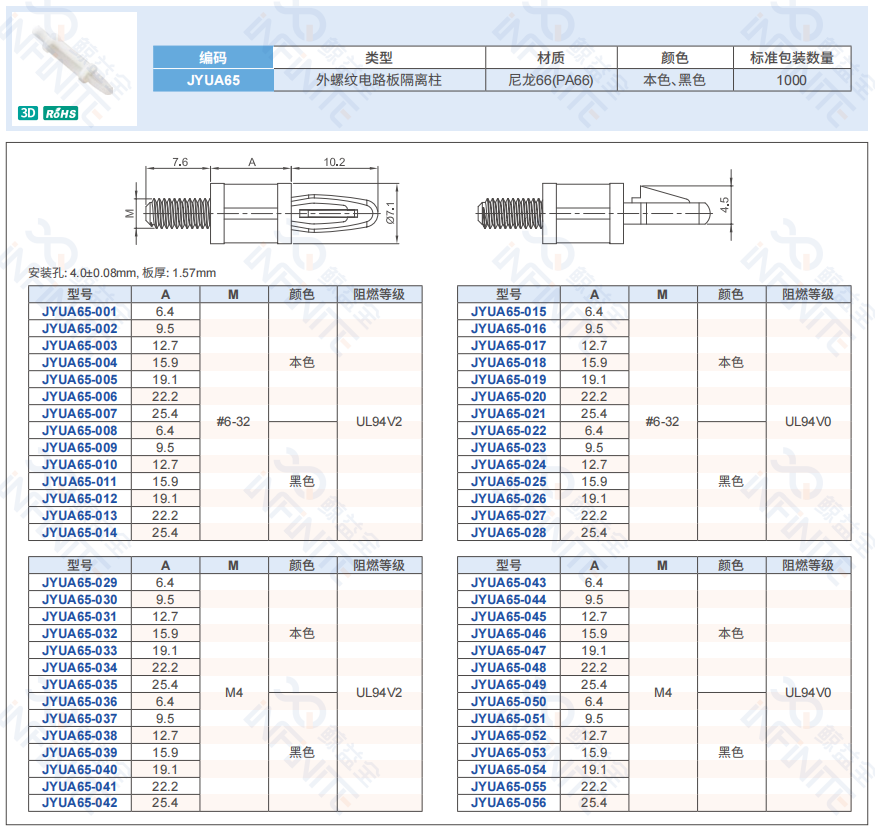This screenshot has width=875, height=829.
Task: Click the 7.6 thread length dimension label
Action: coord(180,161)
